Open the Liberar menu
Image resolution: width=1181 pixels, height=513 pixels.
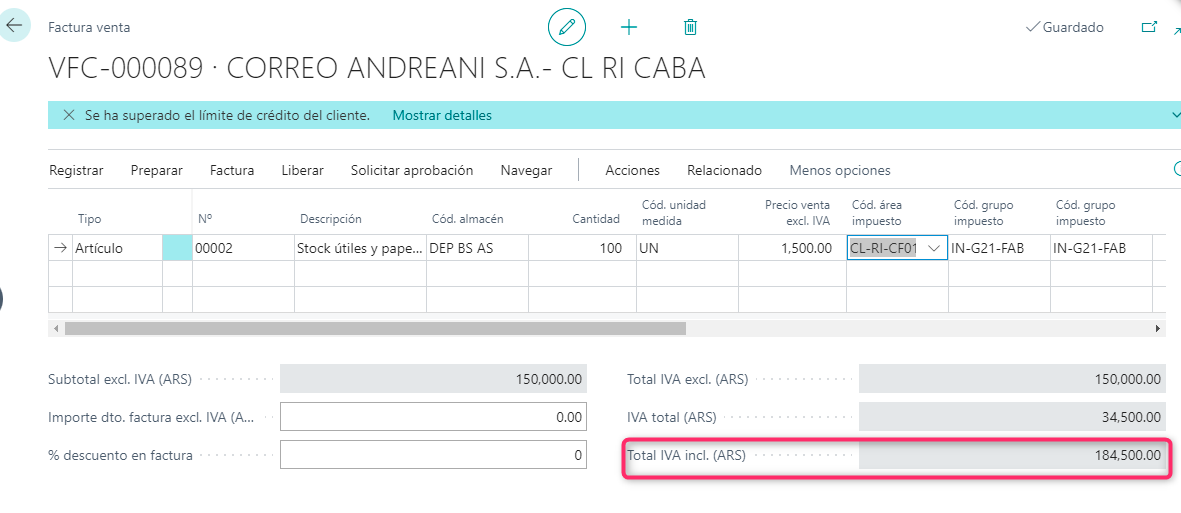[x=303, y=170]
